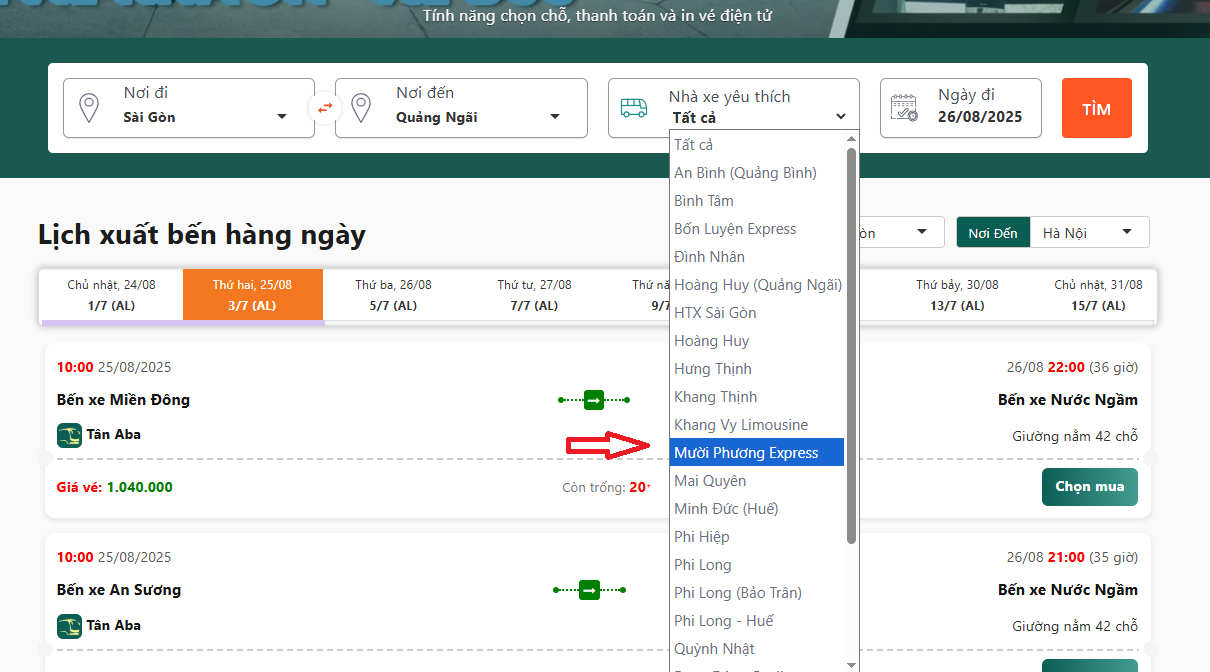Click the calendar icon beside Ngày đi
The image size is (1210, 672).
tap(904, 108)
